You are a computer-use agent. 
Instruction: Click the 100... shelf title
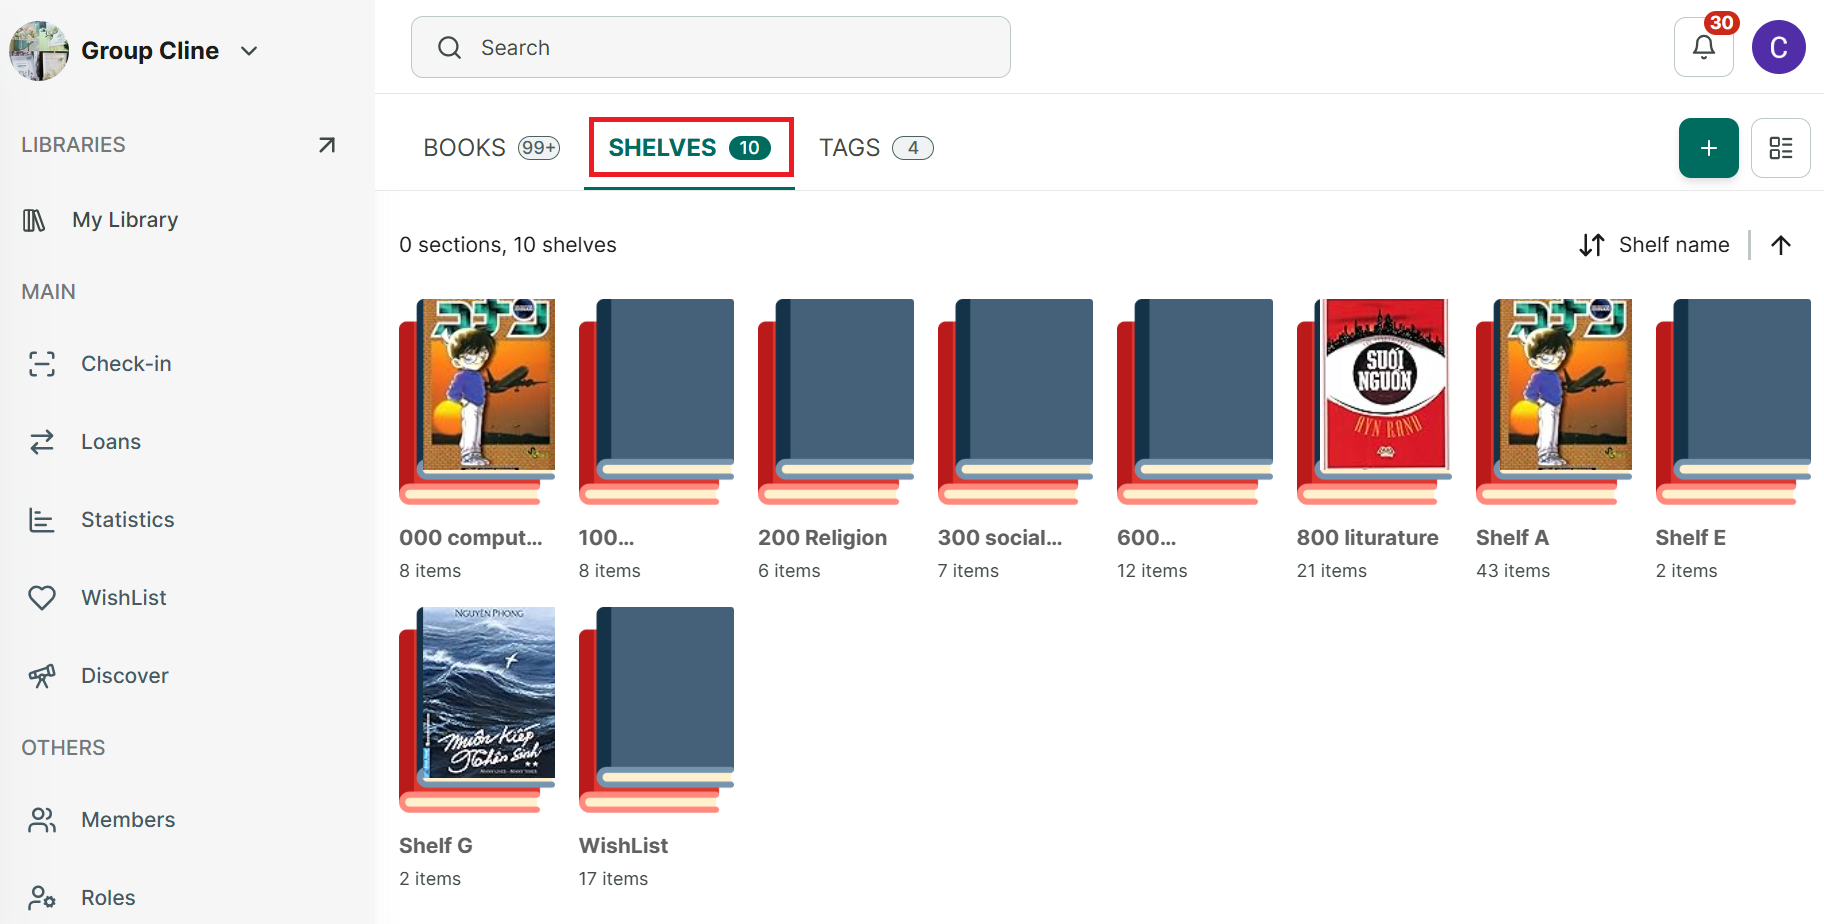coord(607,538)
